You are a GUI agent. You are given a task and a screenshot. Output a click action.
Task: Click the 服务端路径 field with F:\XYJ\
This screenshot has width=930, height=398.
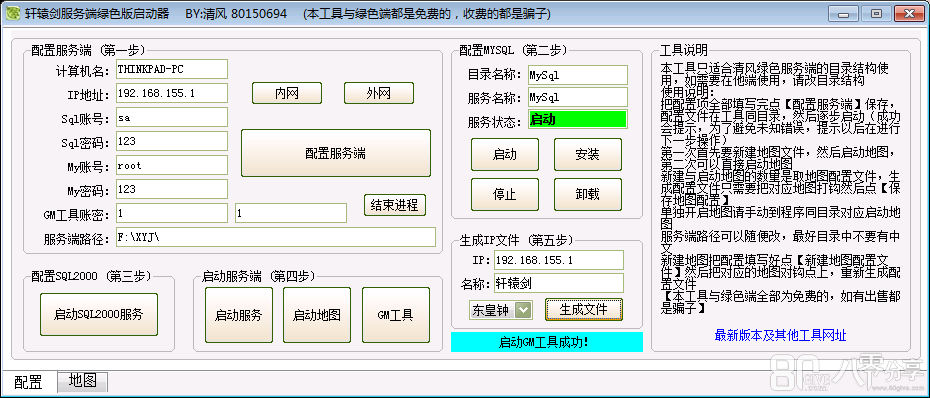pos(276,237)
